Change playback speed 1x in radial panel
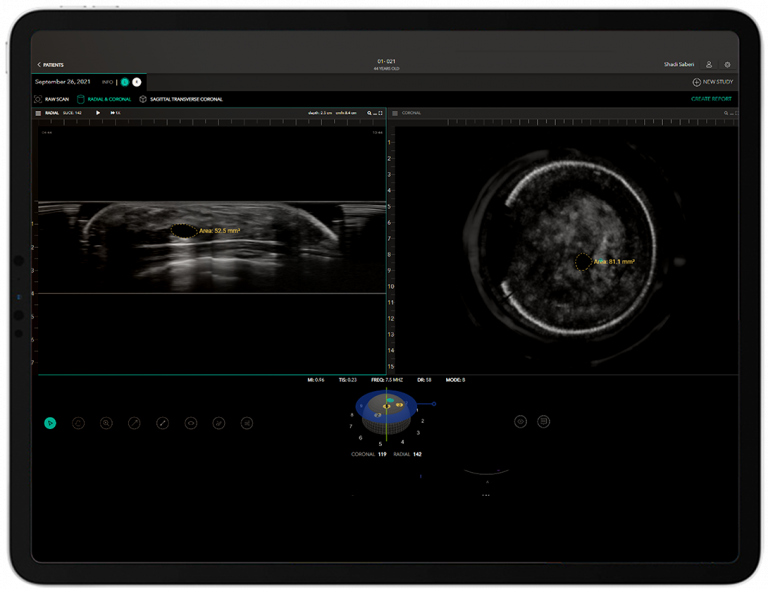768x589 pixels. click(116, 113)
